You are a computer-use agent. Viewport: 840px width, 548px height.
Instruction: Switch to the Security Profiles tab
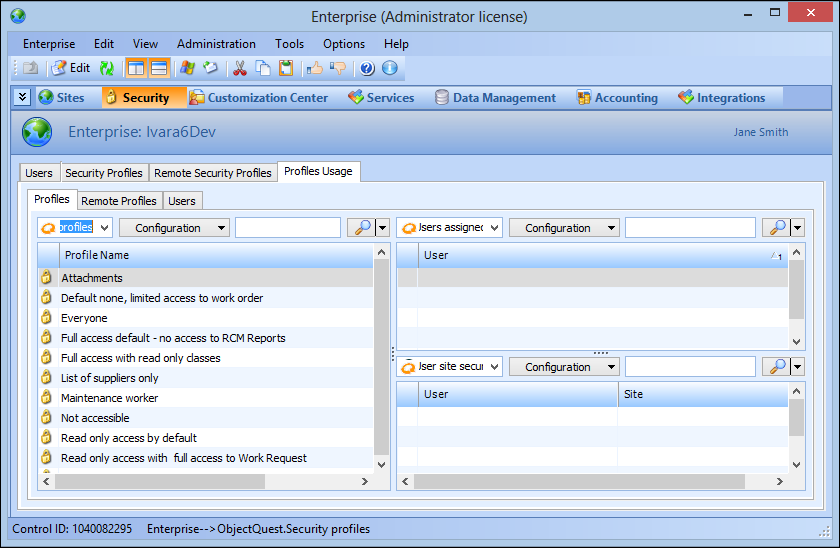[x=104, y=173]
